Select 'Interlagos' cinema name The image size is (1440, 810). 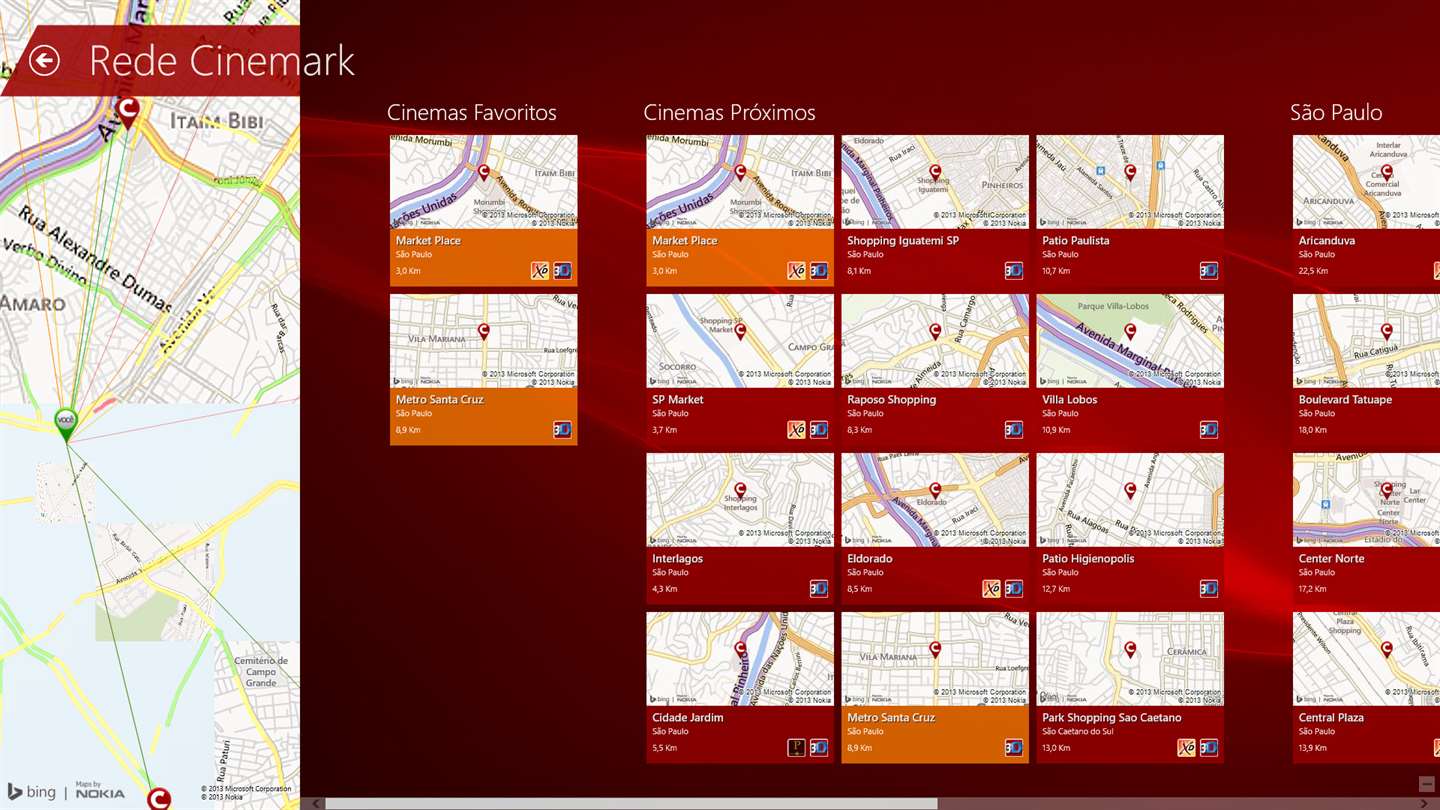click(677, 559)
